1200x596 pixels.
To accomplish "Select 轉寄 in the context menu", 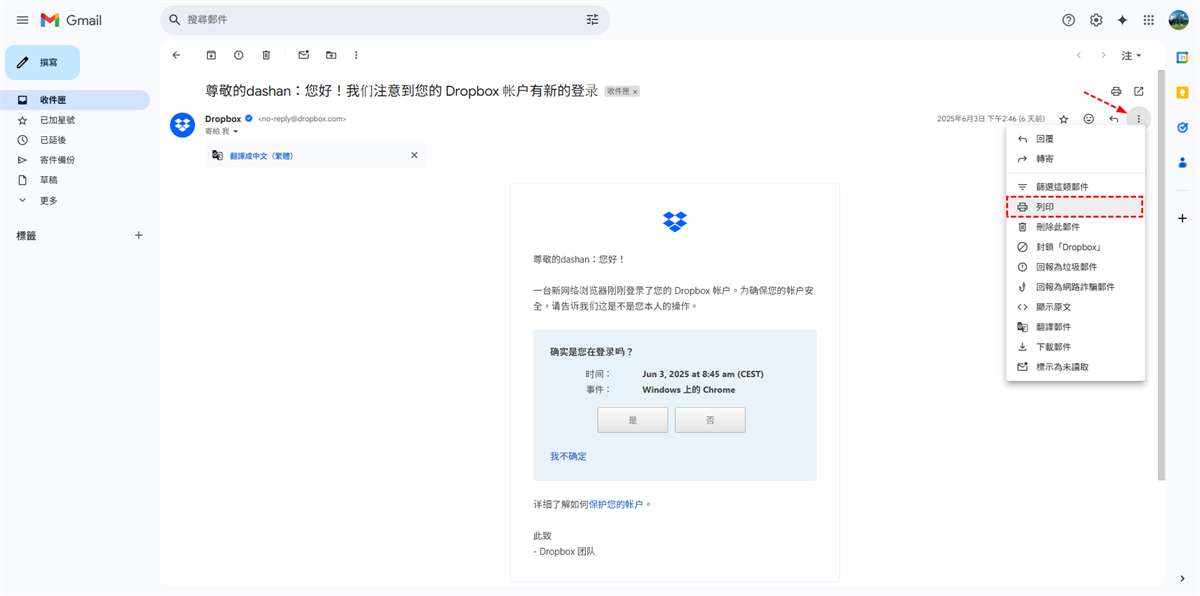I will (1075, 159).
